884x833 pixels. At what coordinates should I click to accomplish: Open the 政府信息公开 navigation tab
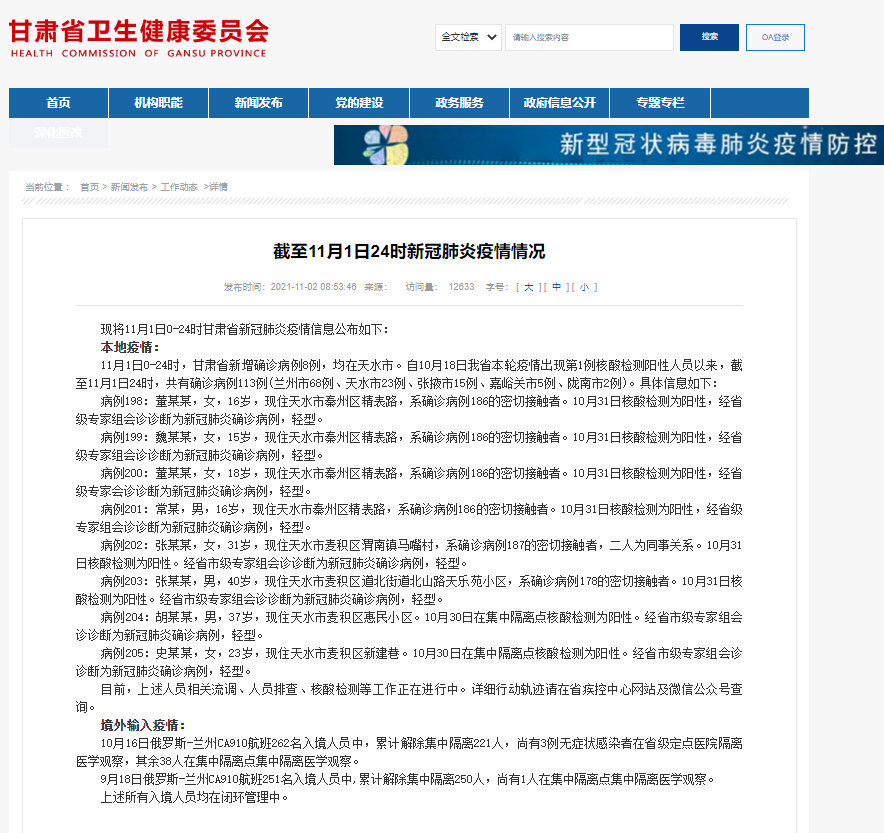[x=559, y=103]
